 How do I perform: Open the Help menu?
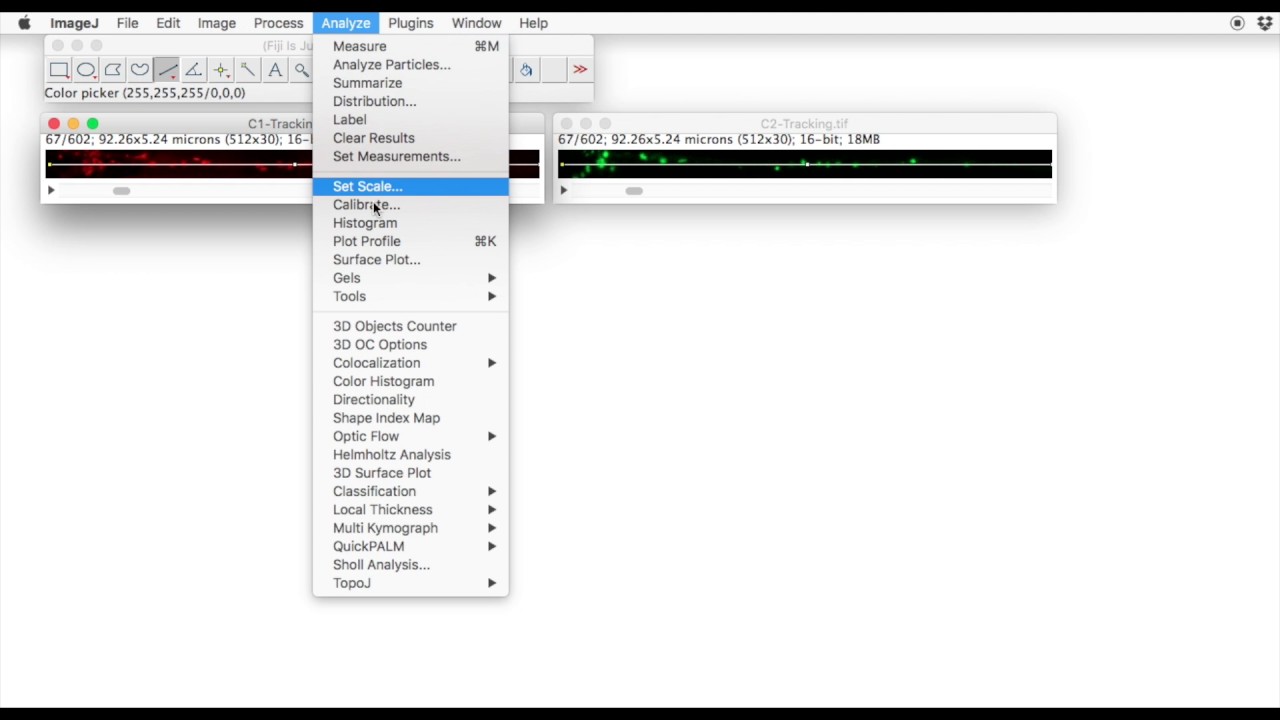(533, 23)
